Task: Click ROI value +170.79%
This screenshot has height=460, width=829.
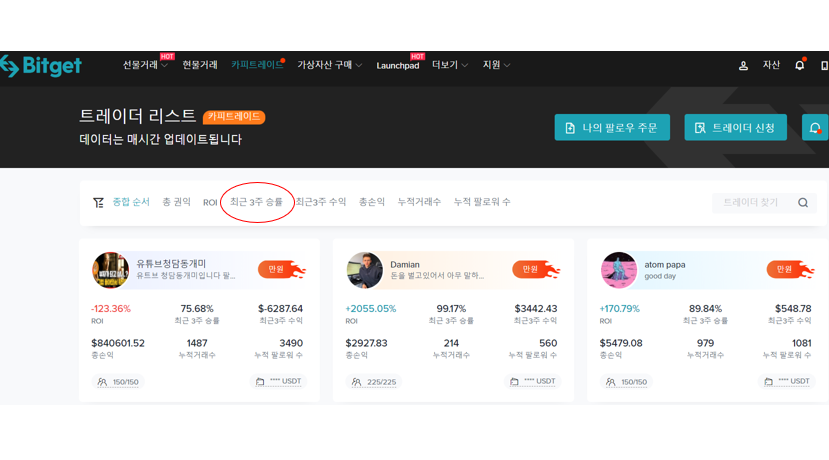Action: click(620, 309)
